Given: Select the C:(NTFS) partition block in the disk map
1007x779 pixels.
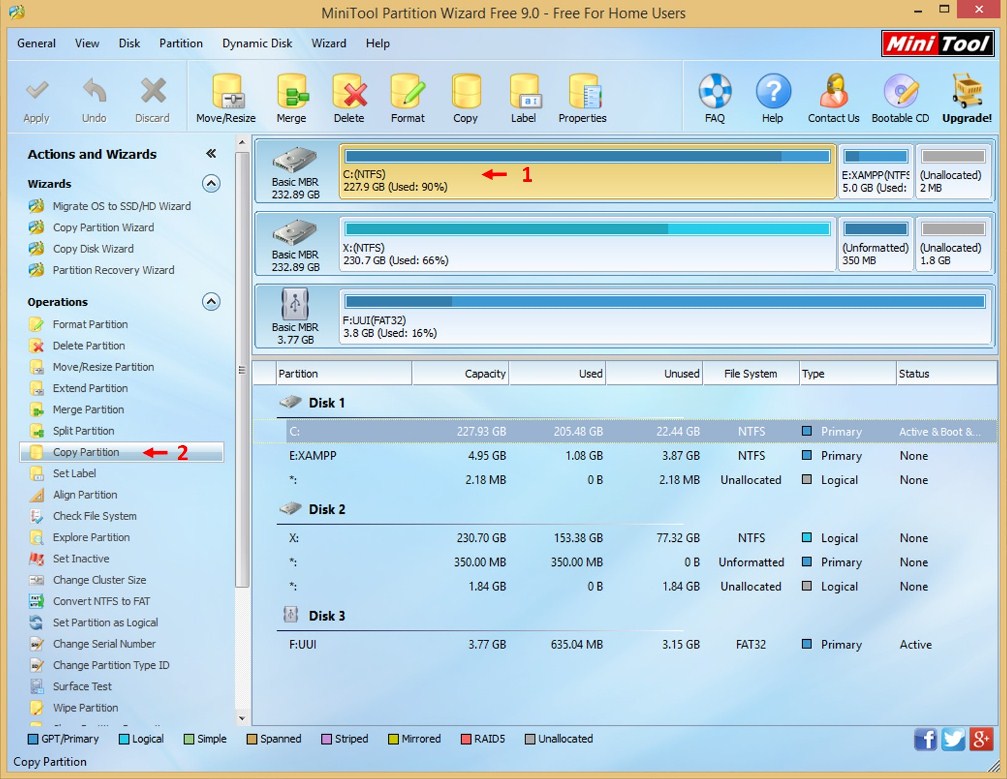Looking at the screenshot, I should tap(587, 171).
